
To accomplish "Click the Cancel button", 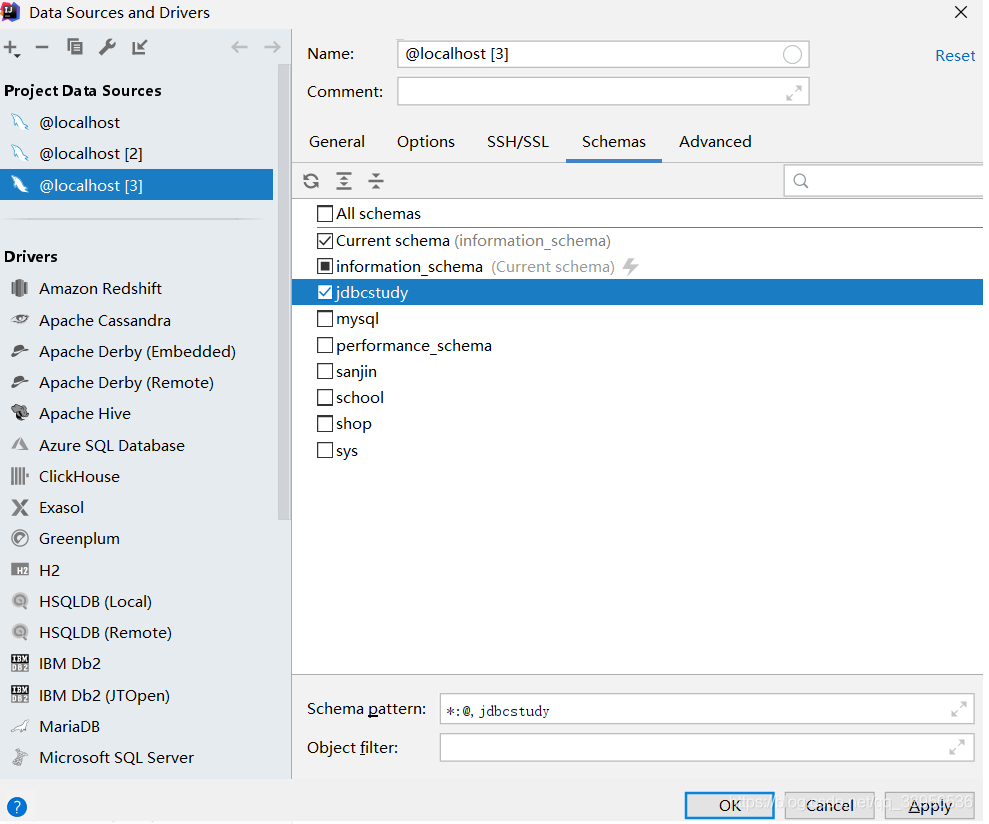I will pos(829,806).
